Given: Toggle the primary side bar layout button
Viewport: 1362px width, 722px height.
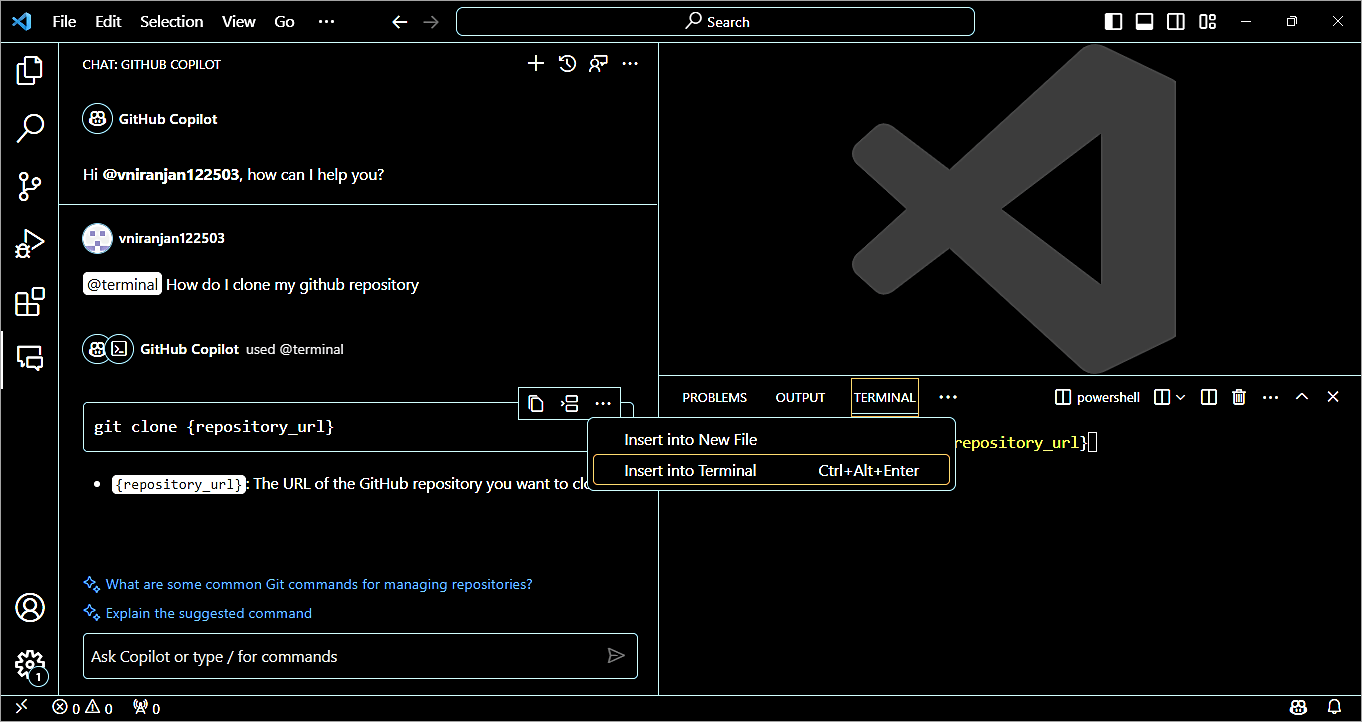Looking at the screenshot, I should [1113, 21].
